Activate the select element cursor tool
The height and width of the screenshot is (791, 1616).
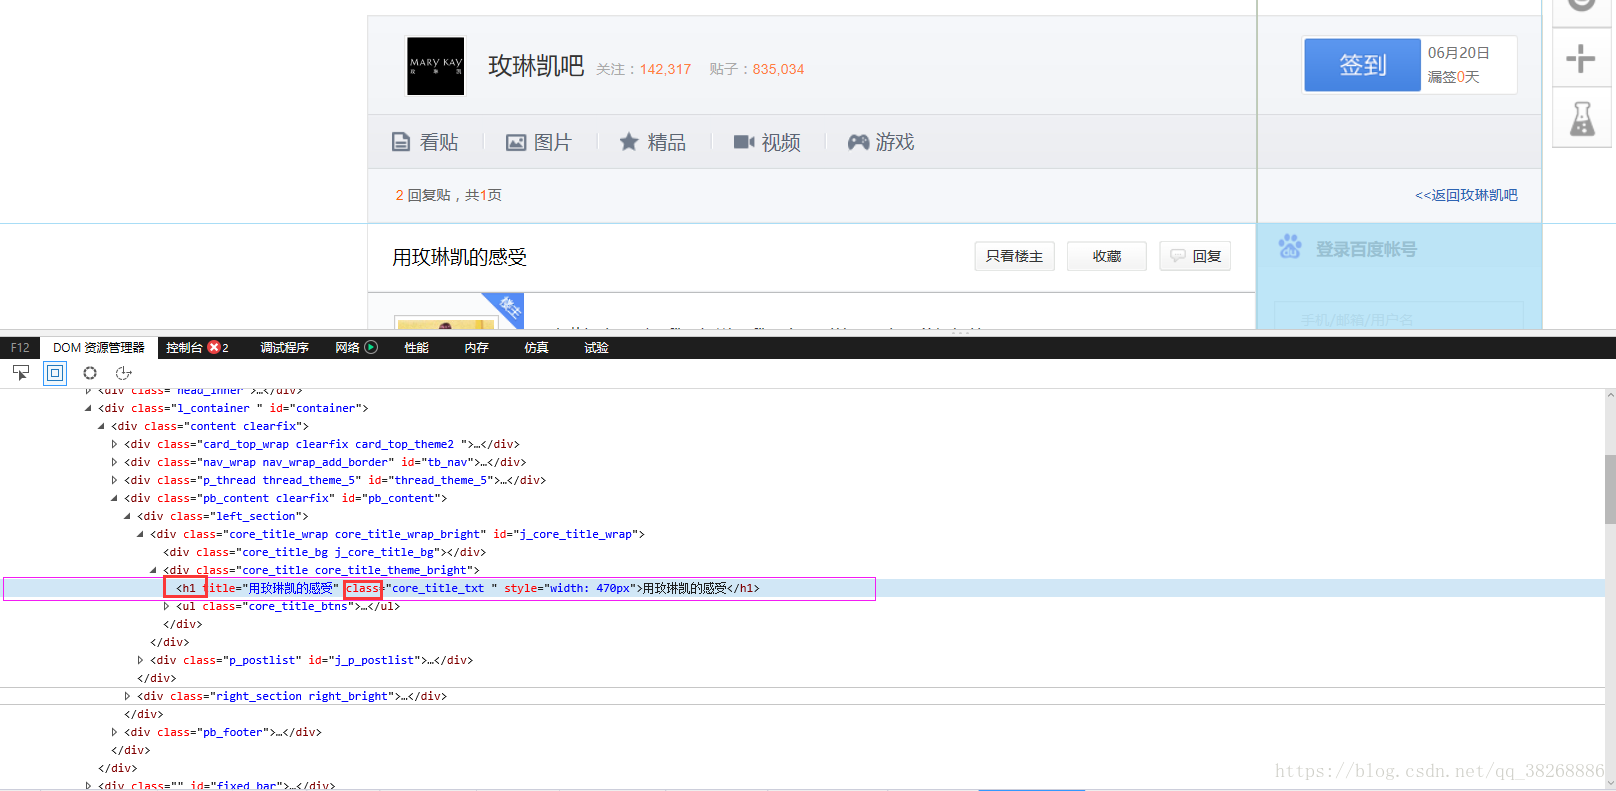tap(21, 373)
